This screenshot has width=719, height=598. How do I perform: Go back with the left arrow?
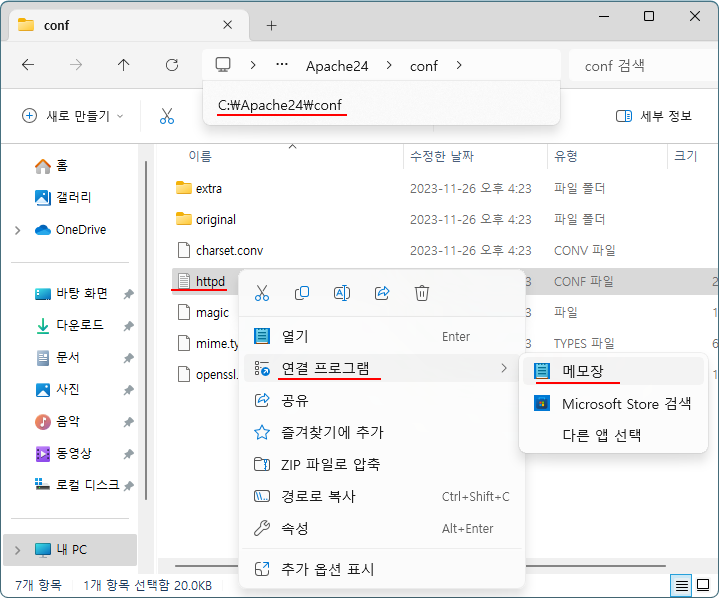pyautogui.click(x=28, y=65)
